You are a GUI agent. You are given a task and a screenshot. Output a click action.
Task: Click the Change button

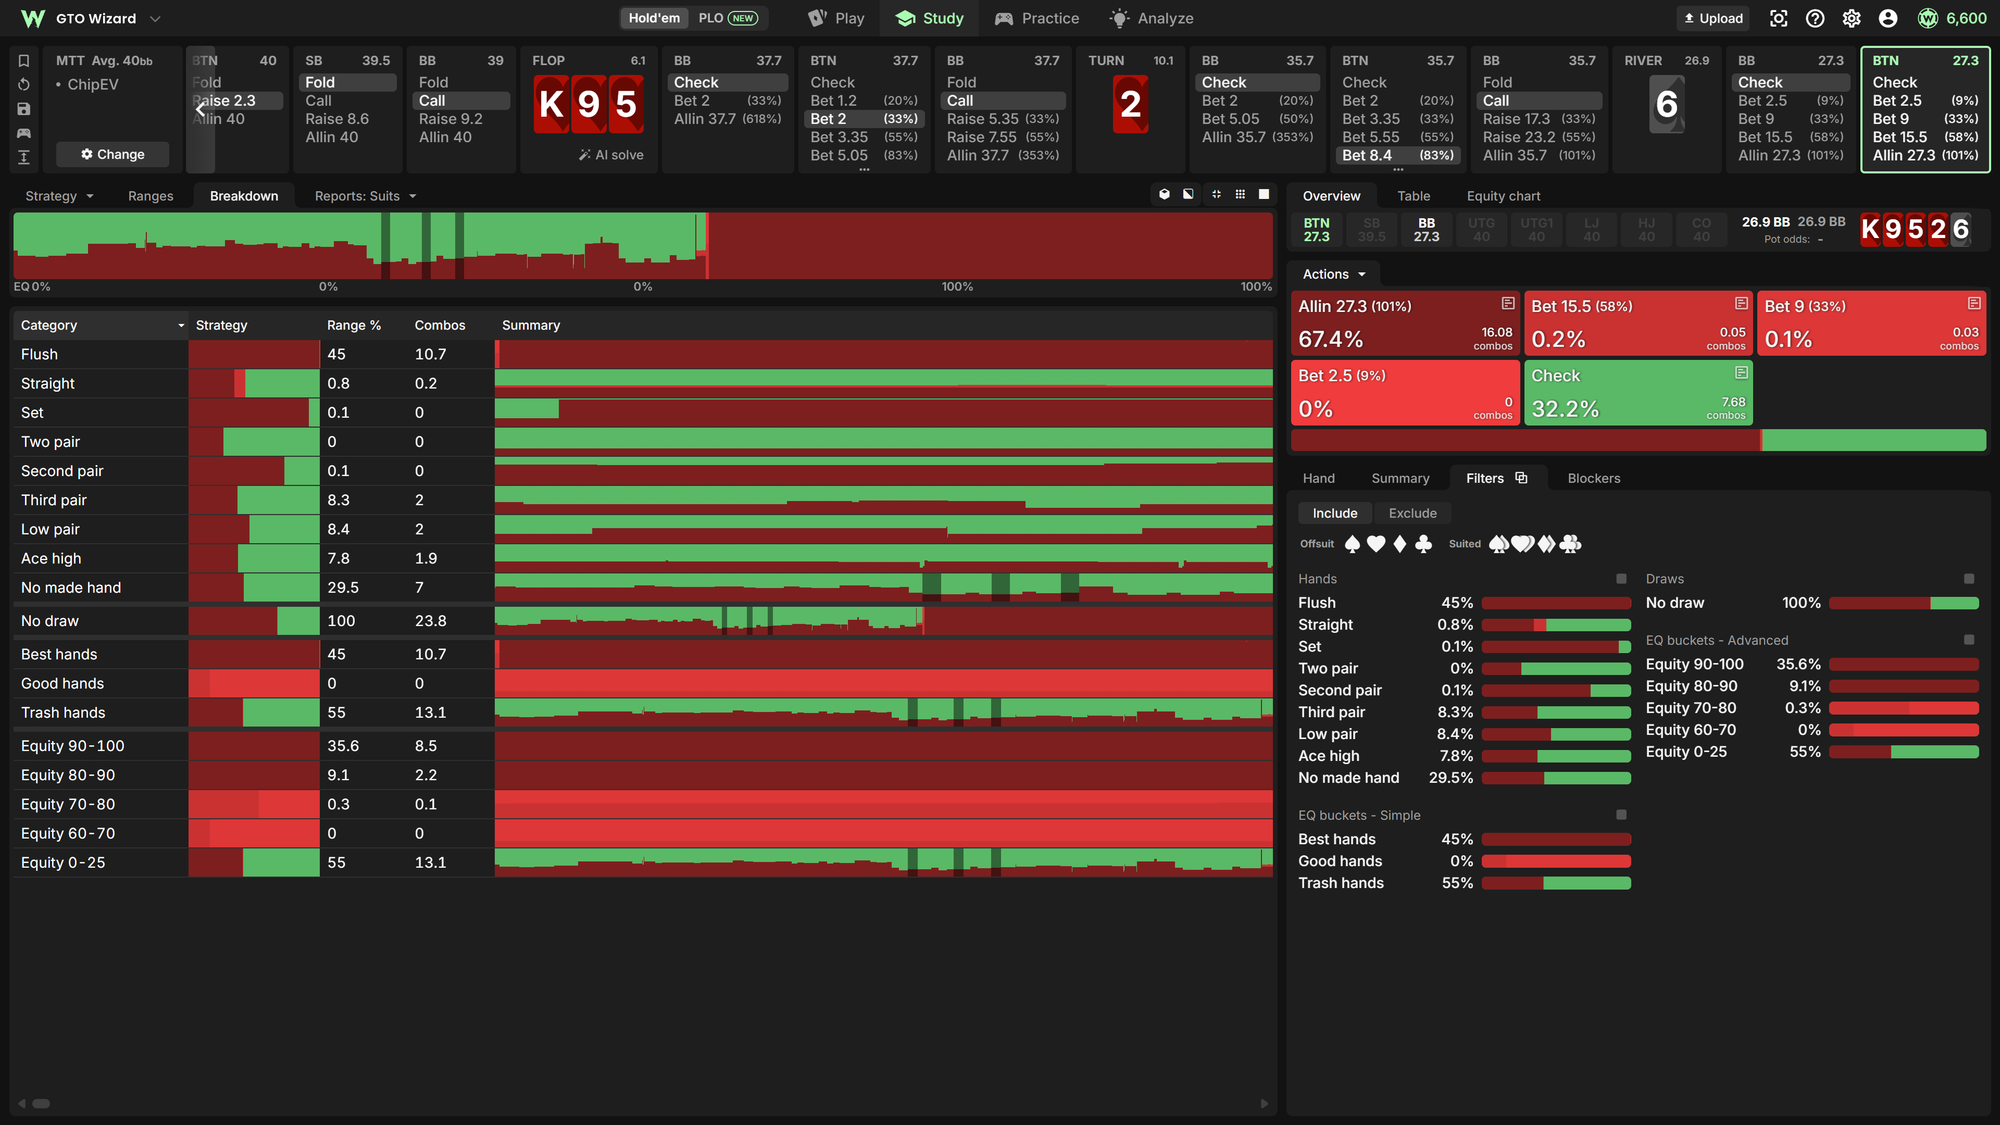112,154
